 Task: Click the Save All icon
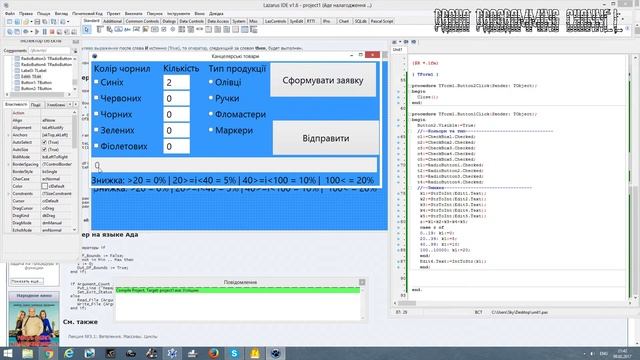coord(44,22)
